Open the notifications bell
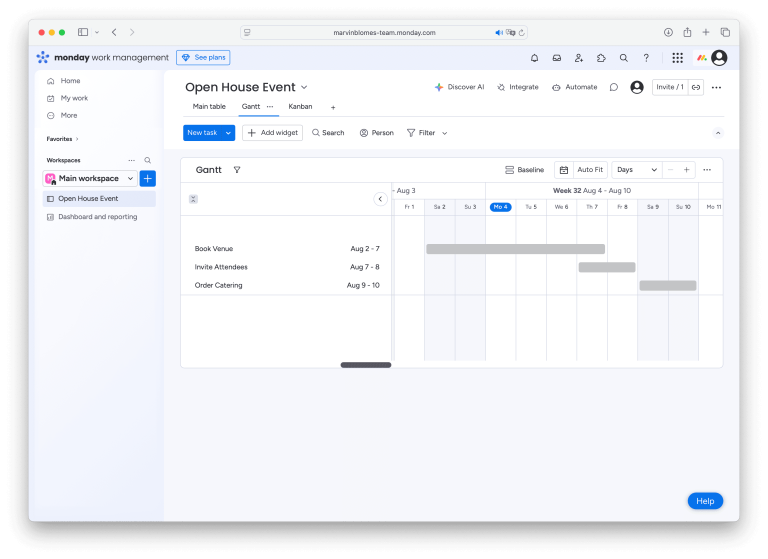Image resolution: width=768 pixels, height=559 pixels. [534, 58]
